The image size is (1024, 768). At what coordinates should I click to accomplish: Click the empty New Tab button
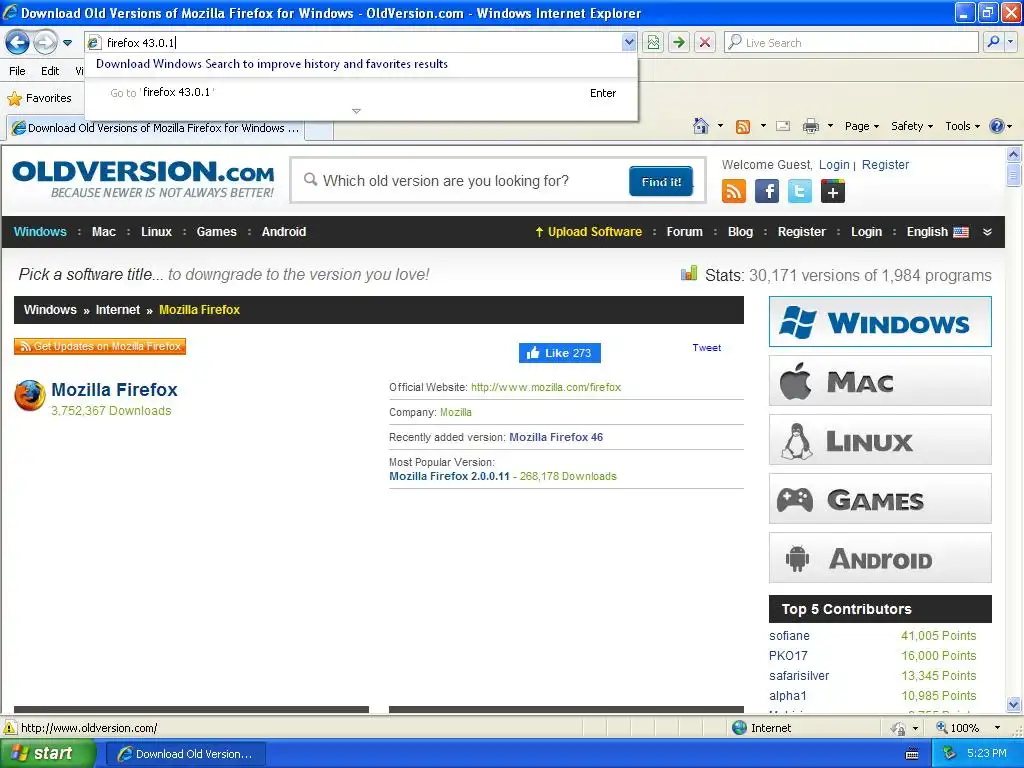(319, 129)
